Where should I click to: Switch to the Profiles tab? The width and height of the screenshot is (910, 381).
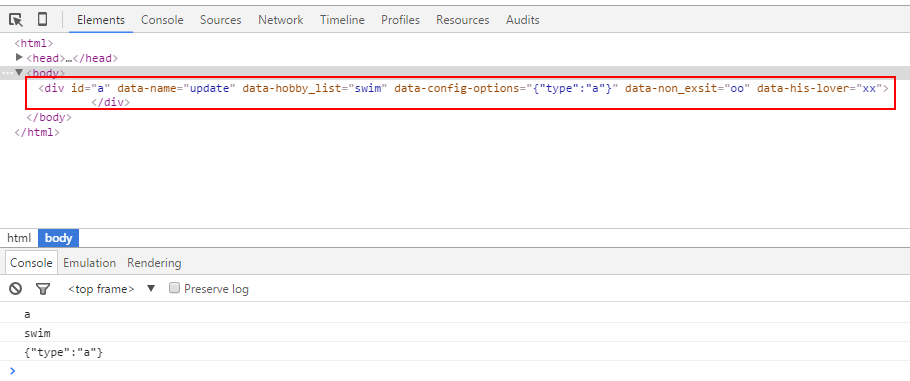pos(400,20)
